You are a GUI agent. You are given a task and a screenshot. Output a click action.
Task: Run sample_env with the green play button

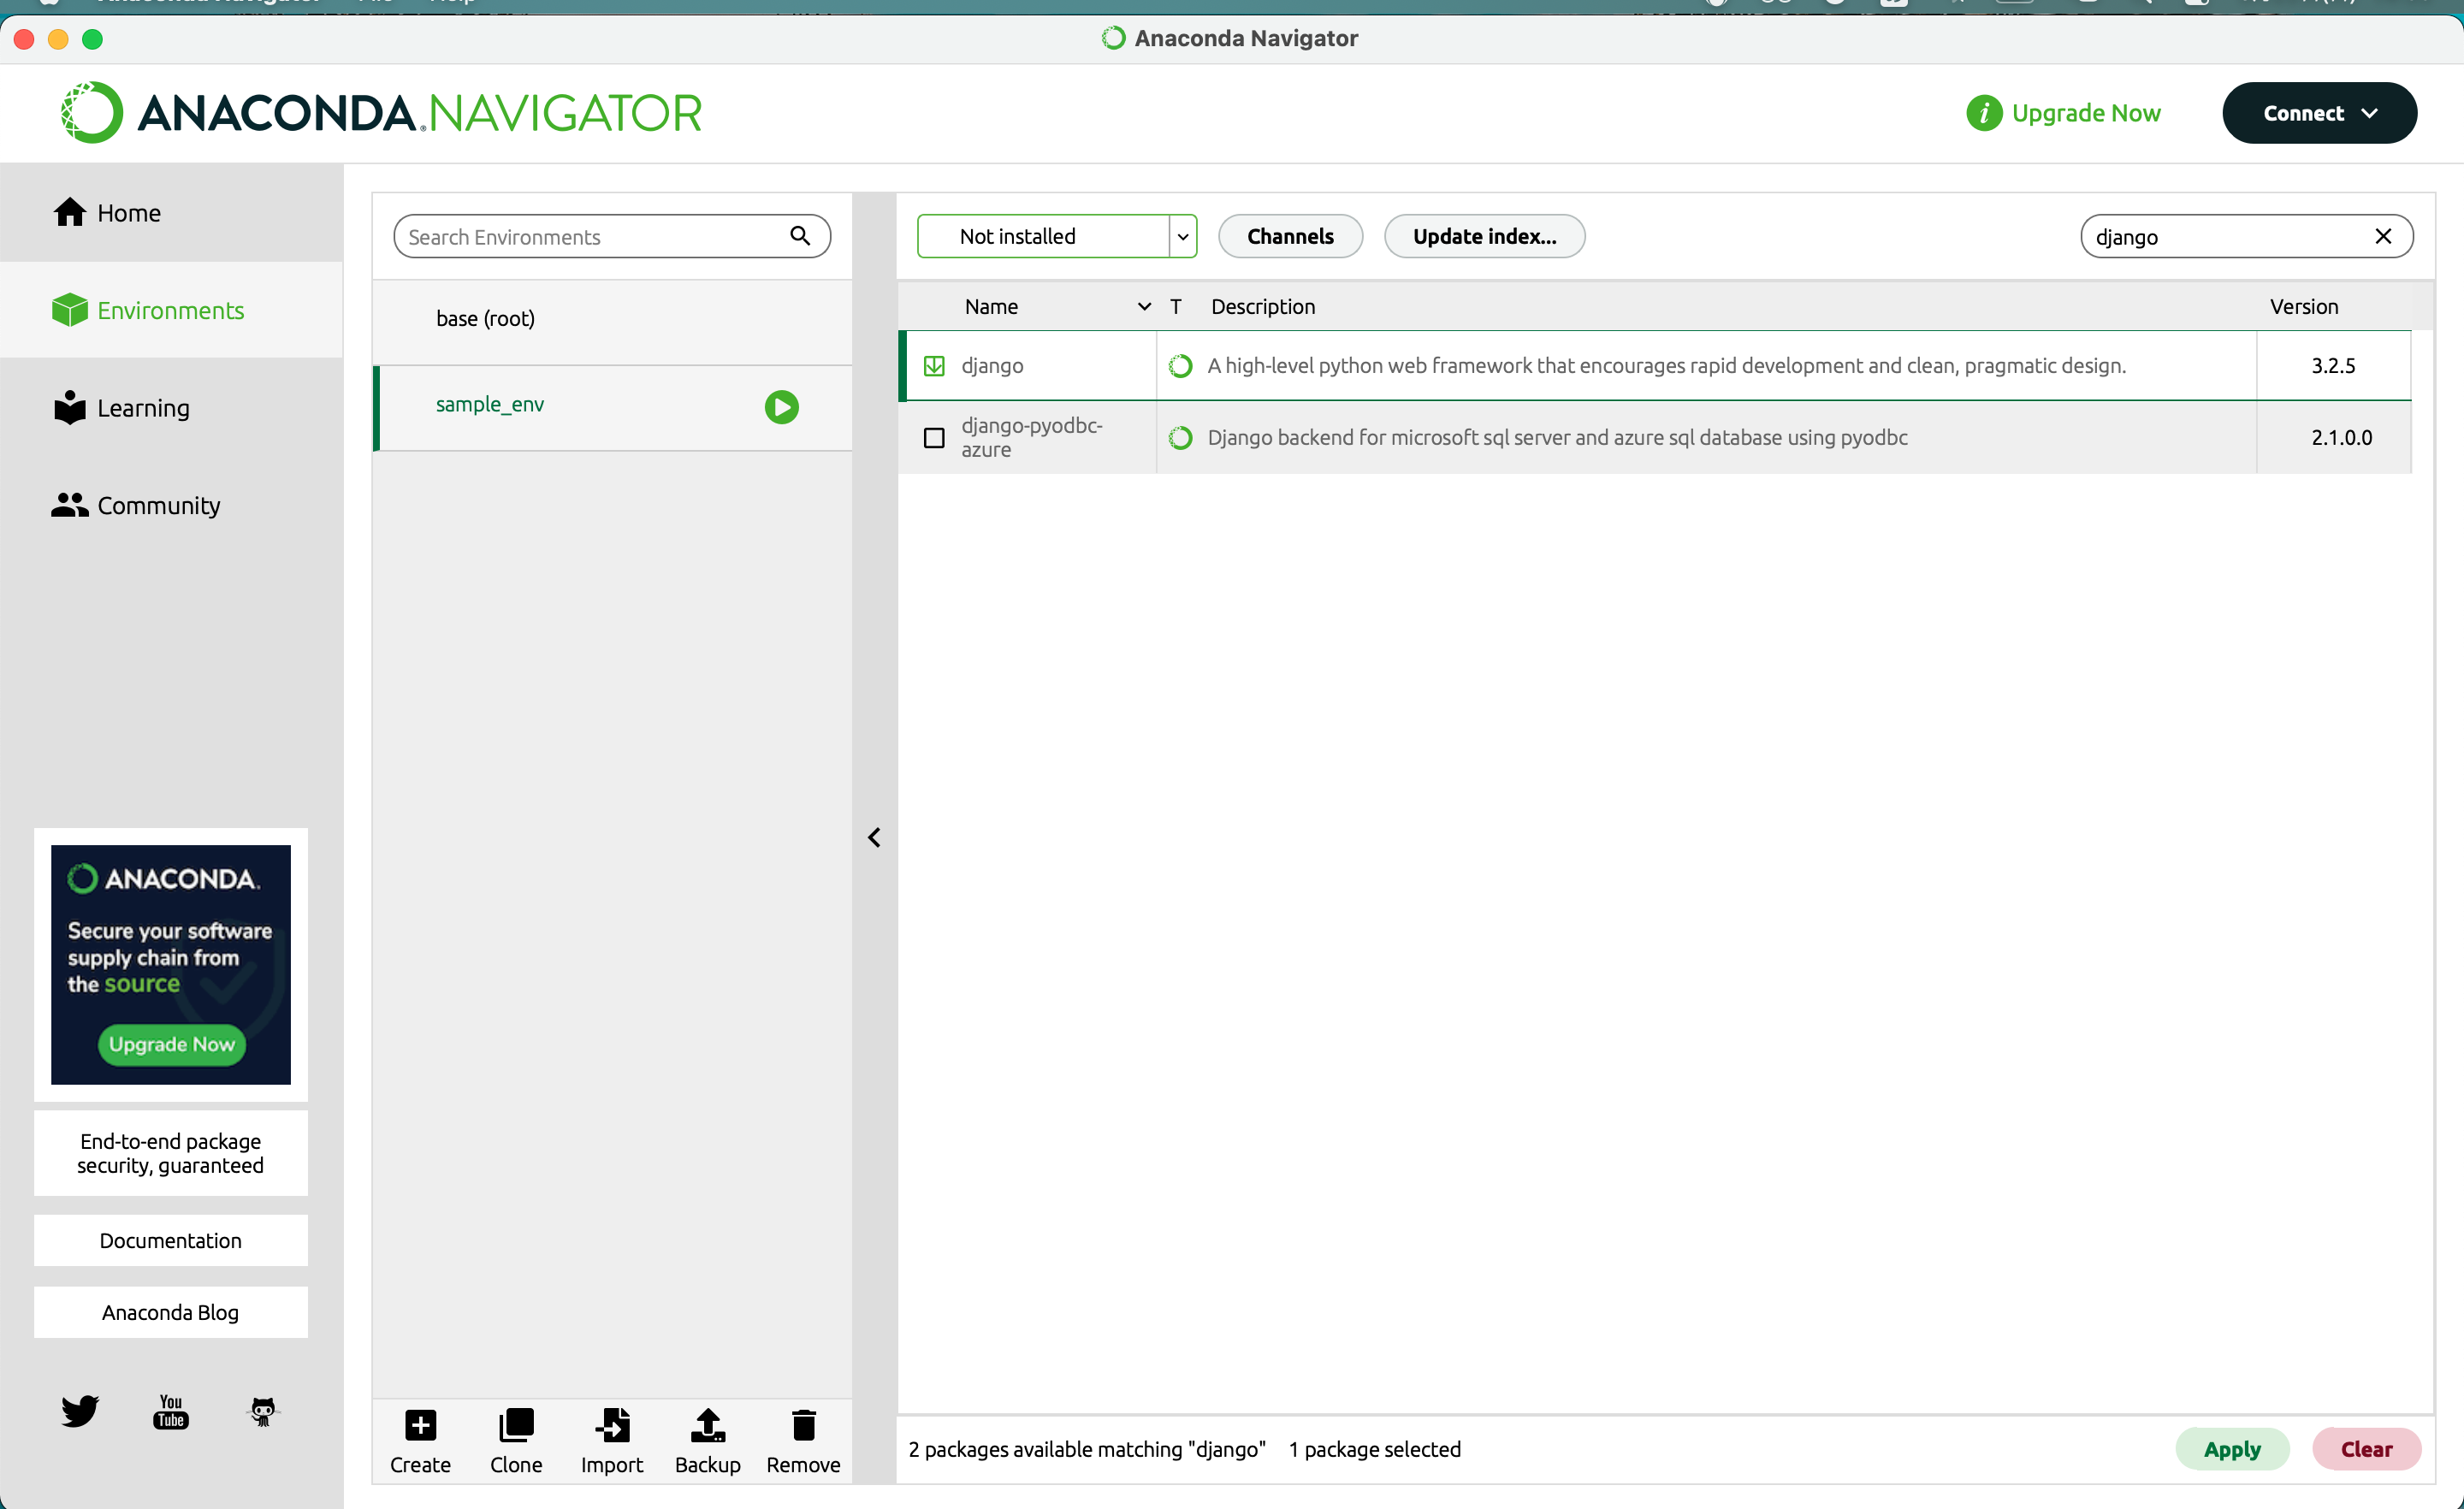pos(781,407)
